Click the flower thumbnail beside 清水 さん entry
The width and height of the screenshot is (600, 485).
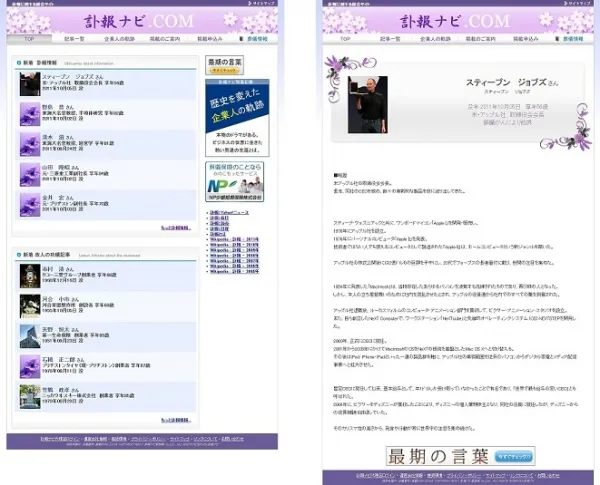point(30,144)
